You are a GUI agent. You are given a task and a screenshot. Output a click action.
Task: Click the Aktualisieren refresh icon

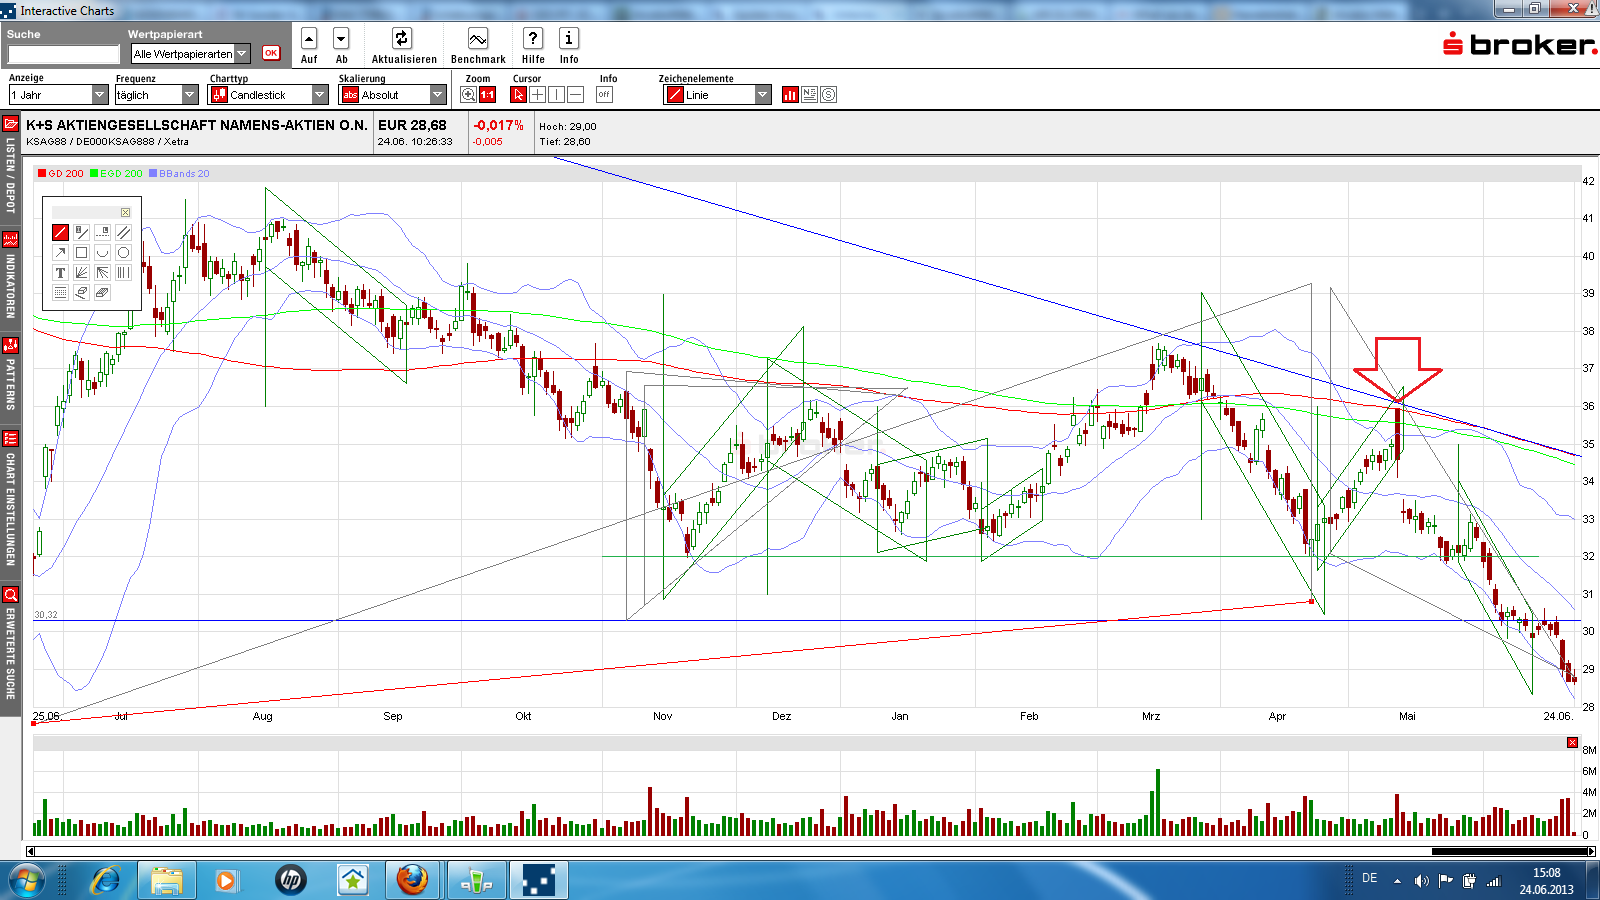401,39
